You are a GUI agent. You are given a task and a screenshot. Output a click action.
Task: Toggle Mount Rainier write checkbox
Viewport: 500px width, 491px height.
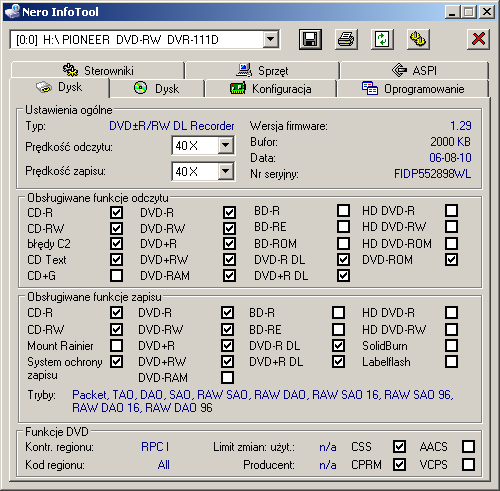pos(116,345)
